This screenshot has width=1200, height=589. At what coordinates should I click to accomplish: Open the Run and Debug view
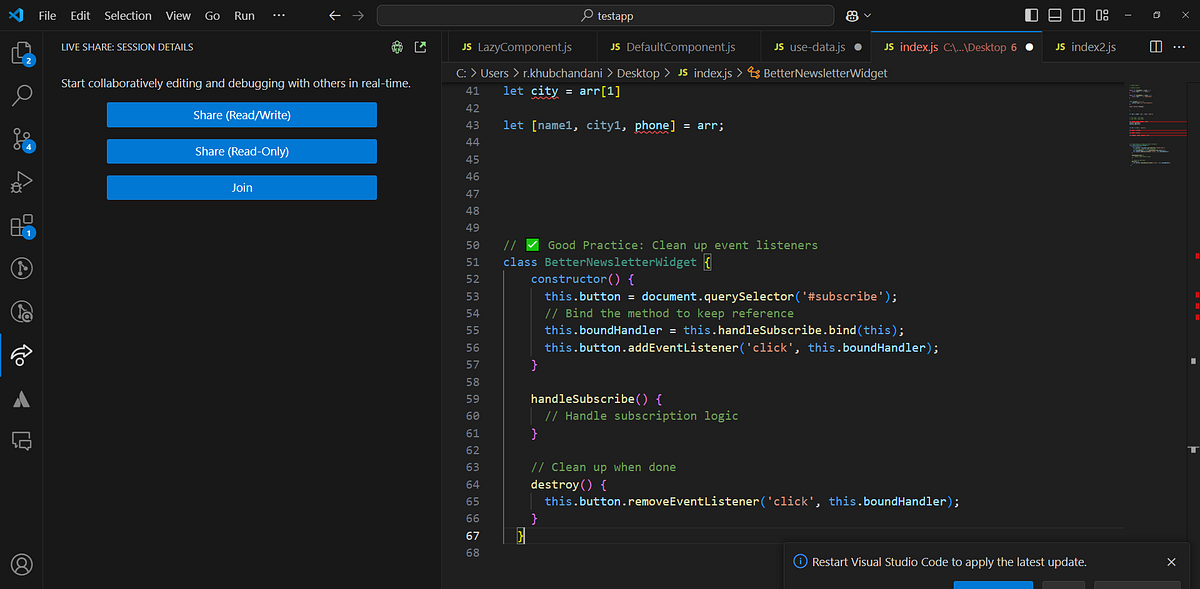tap(22, 182)
